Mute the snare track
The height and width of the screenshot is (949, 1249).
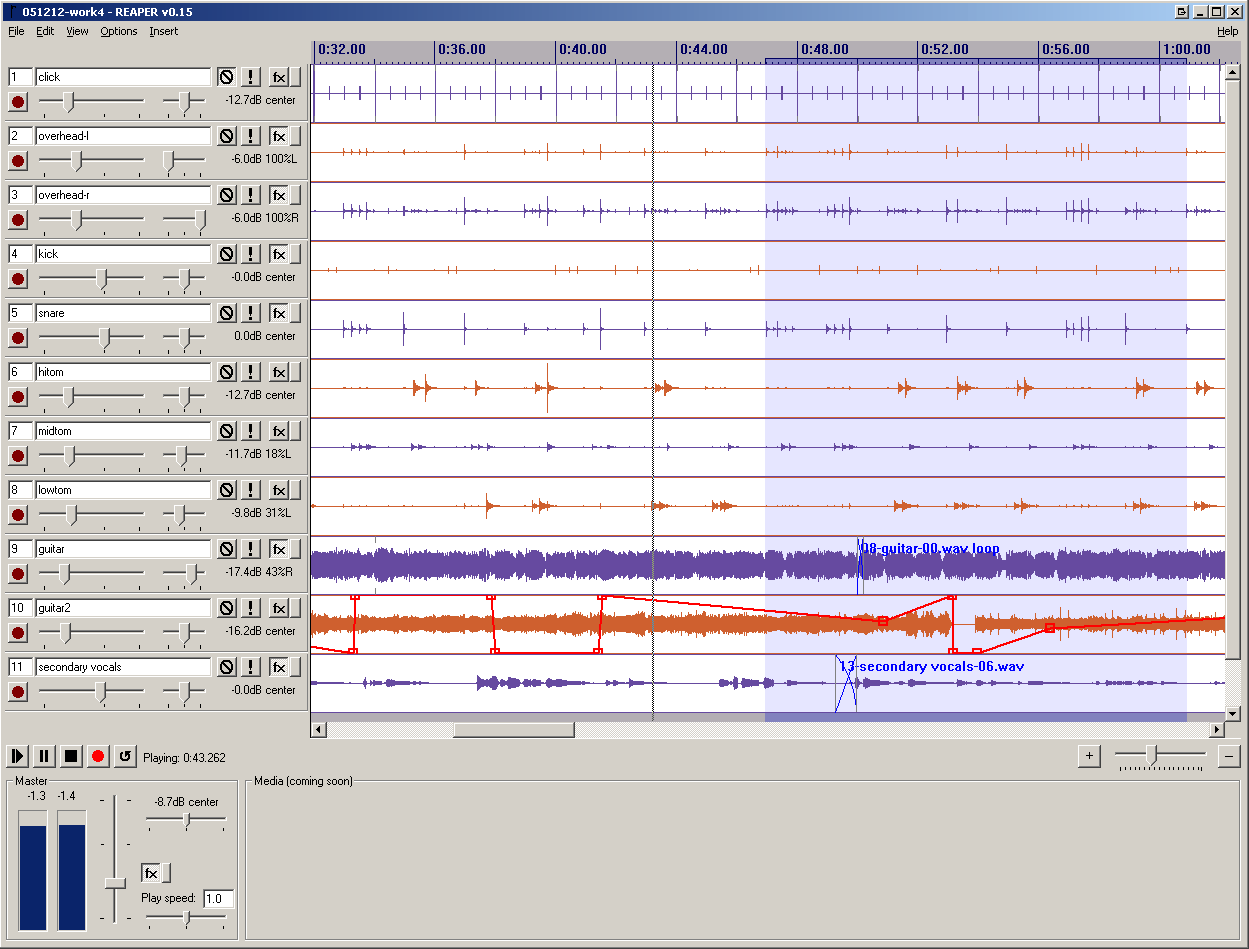pyautogui.click(x=227, y=313)
